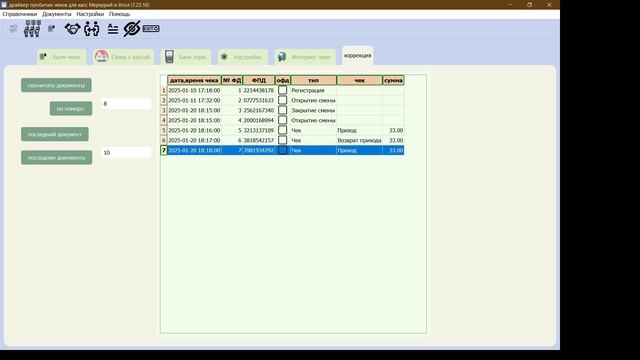Open the 'Справочники' menu

click(20, 14)
